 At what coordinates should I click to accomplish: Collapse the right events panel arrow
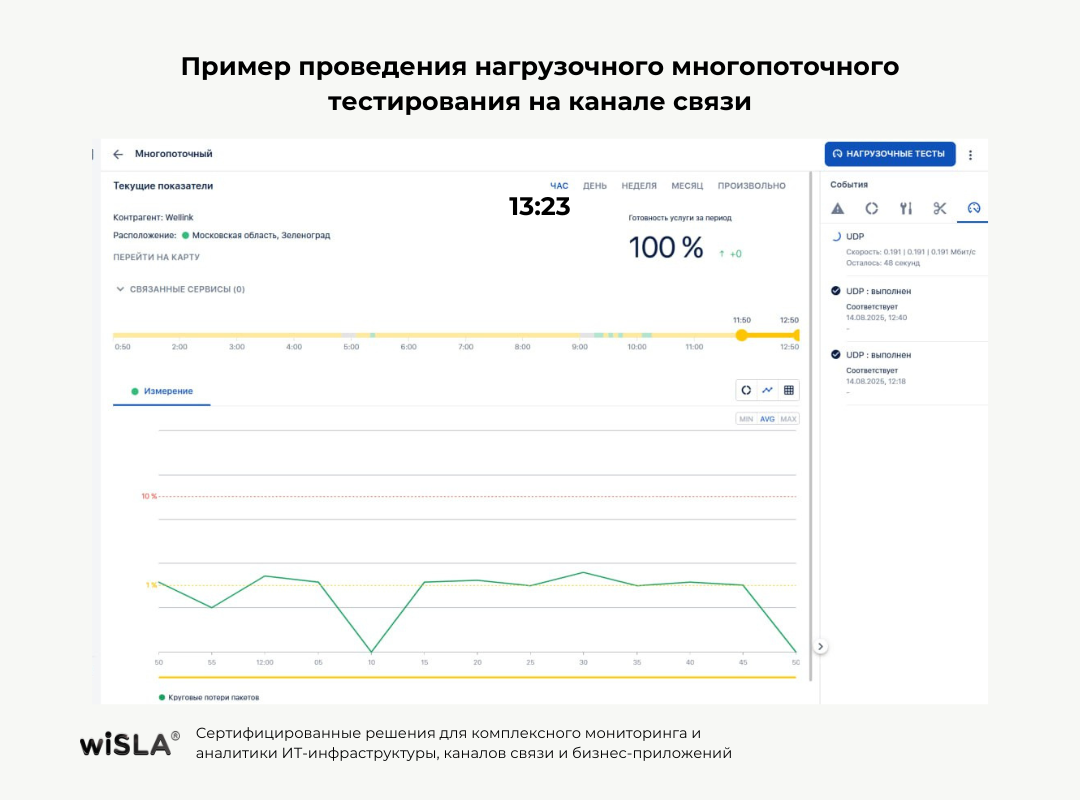tap(821, 646)
